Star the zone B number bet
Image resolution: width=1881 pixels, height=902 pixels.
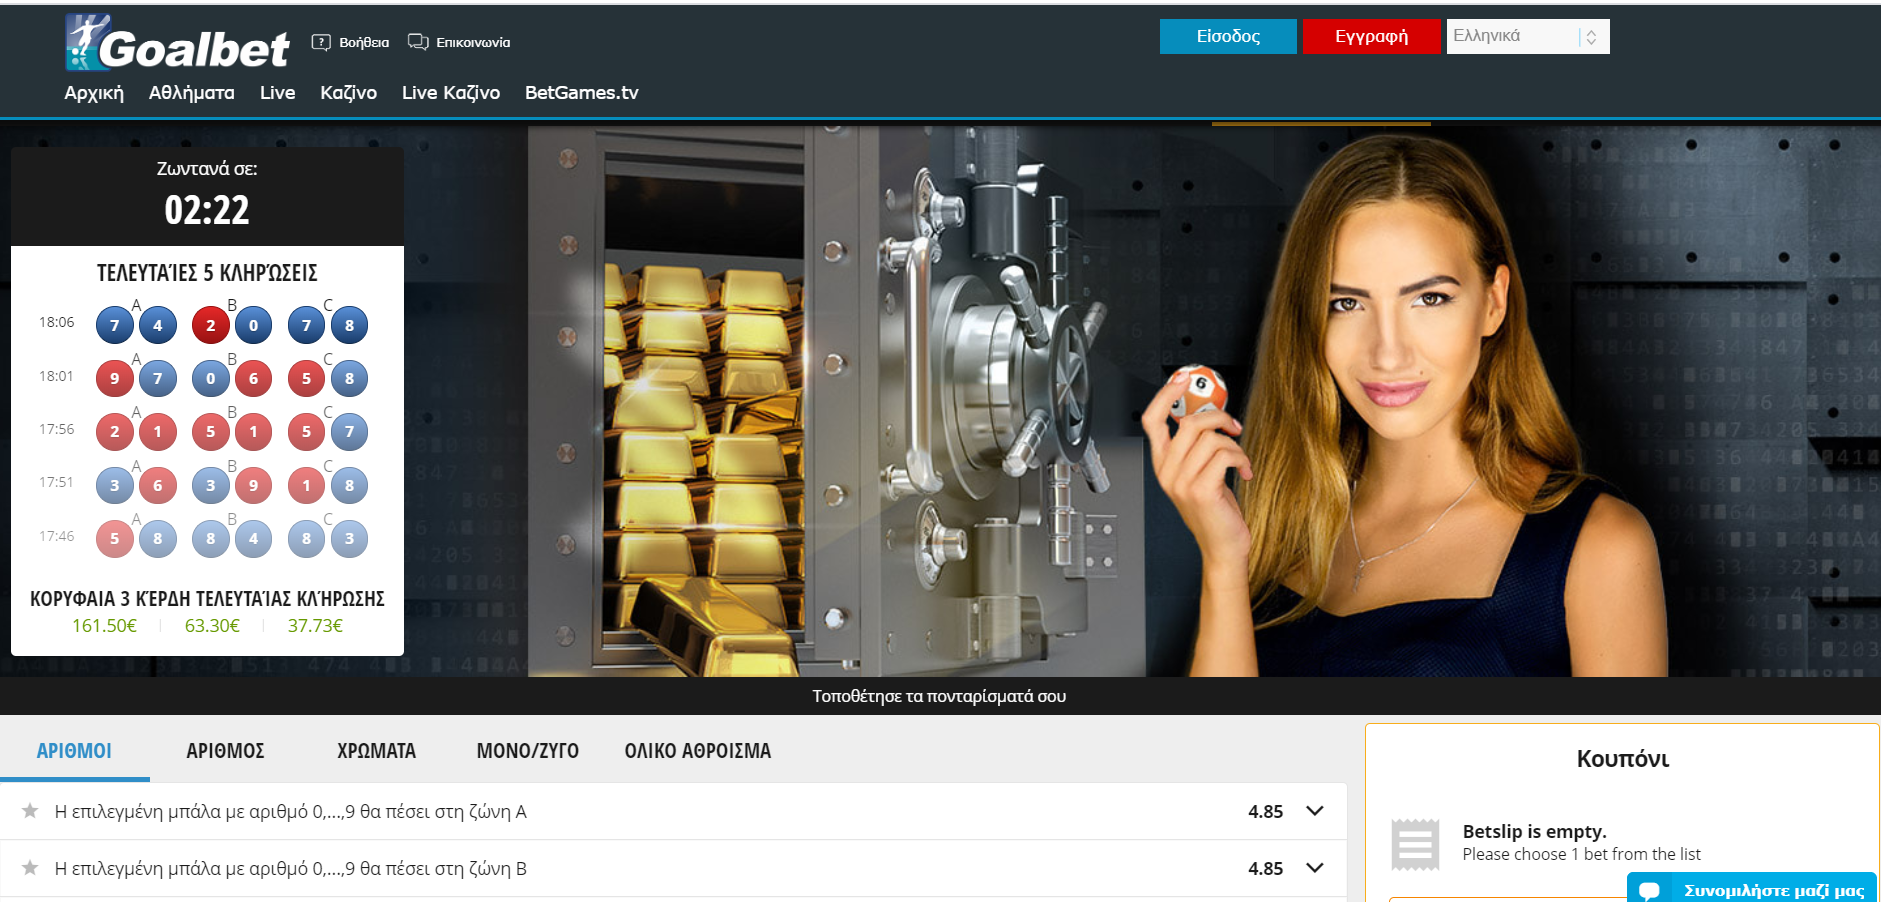(x=30, y=868)
